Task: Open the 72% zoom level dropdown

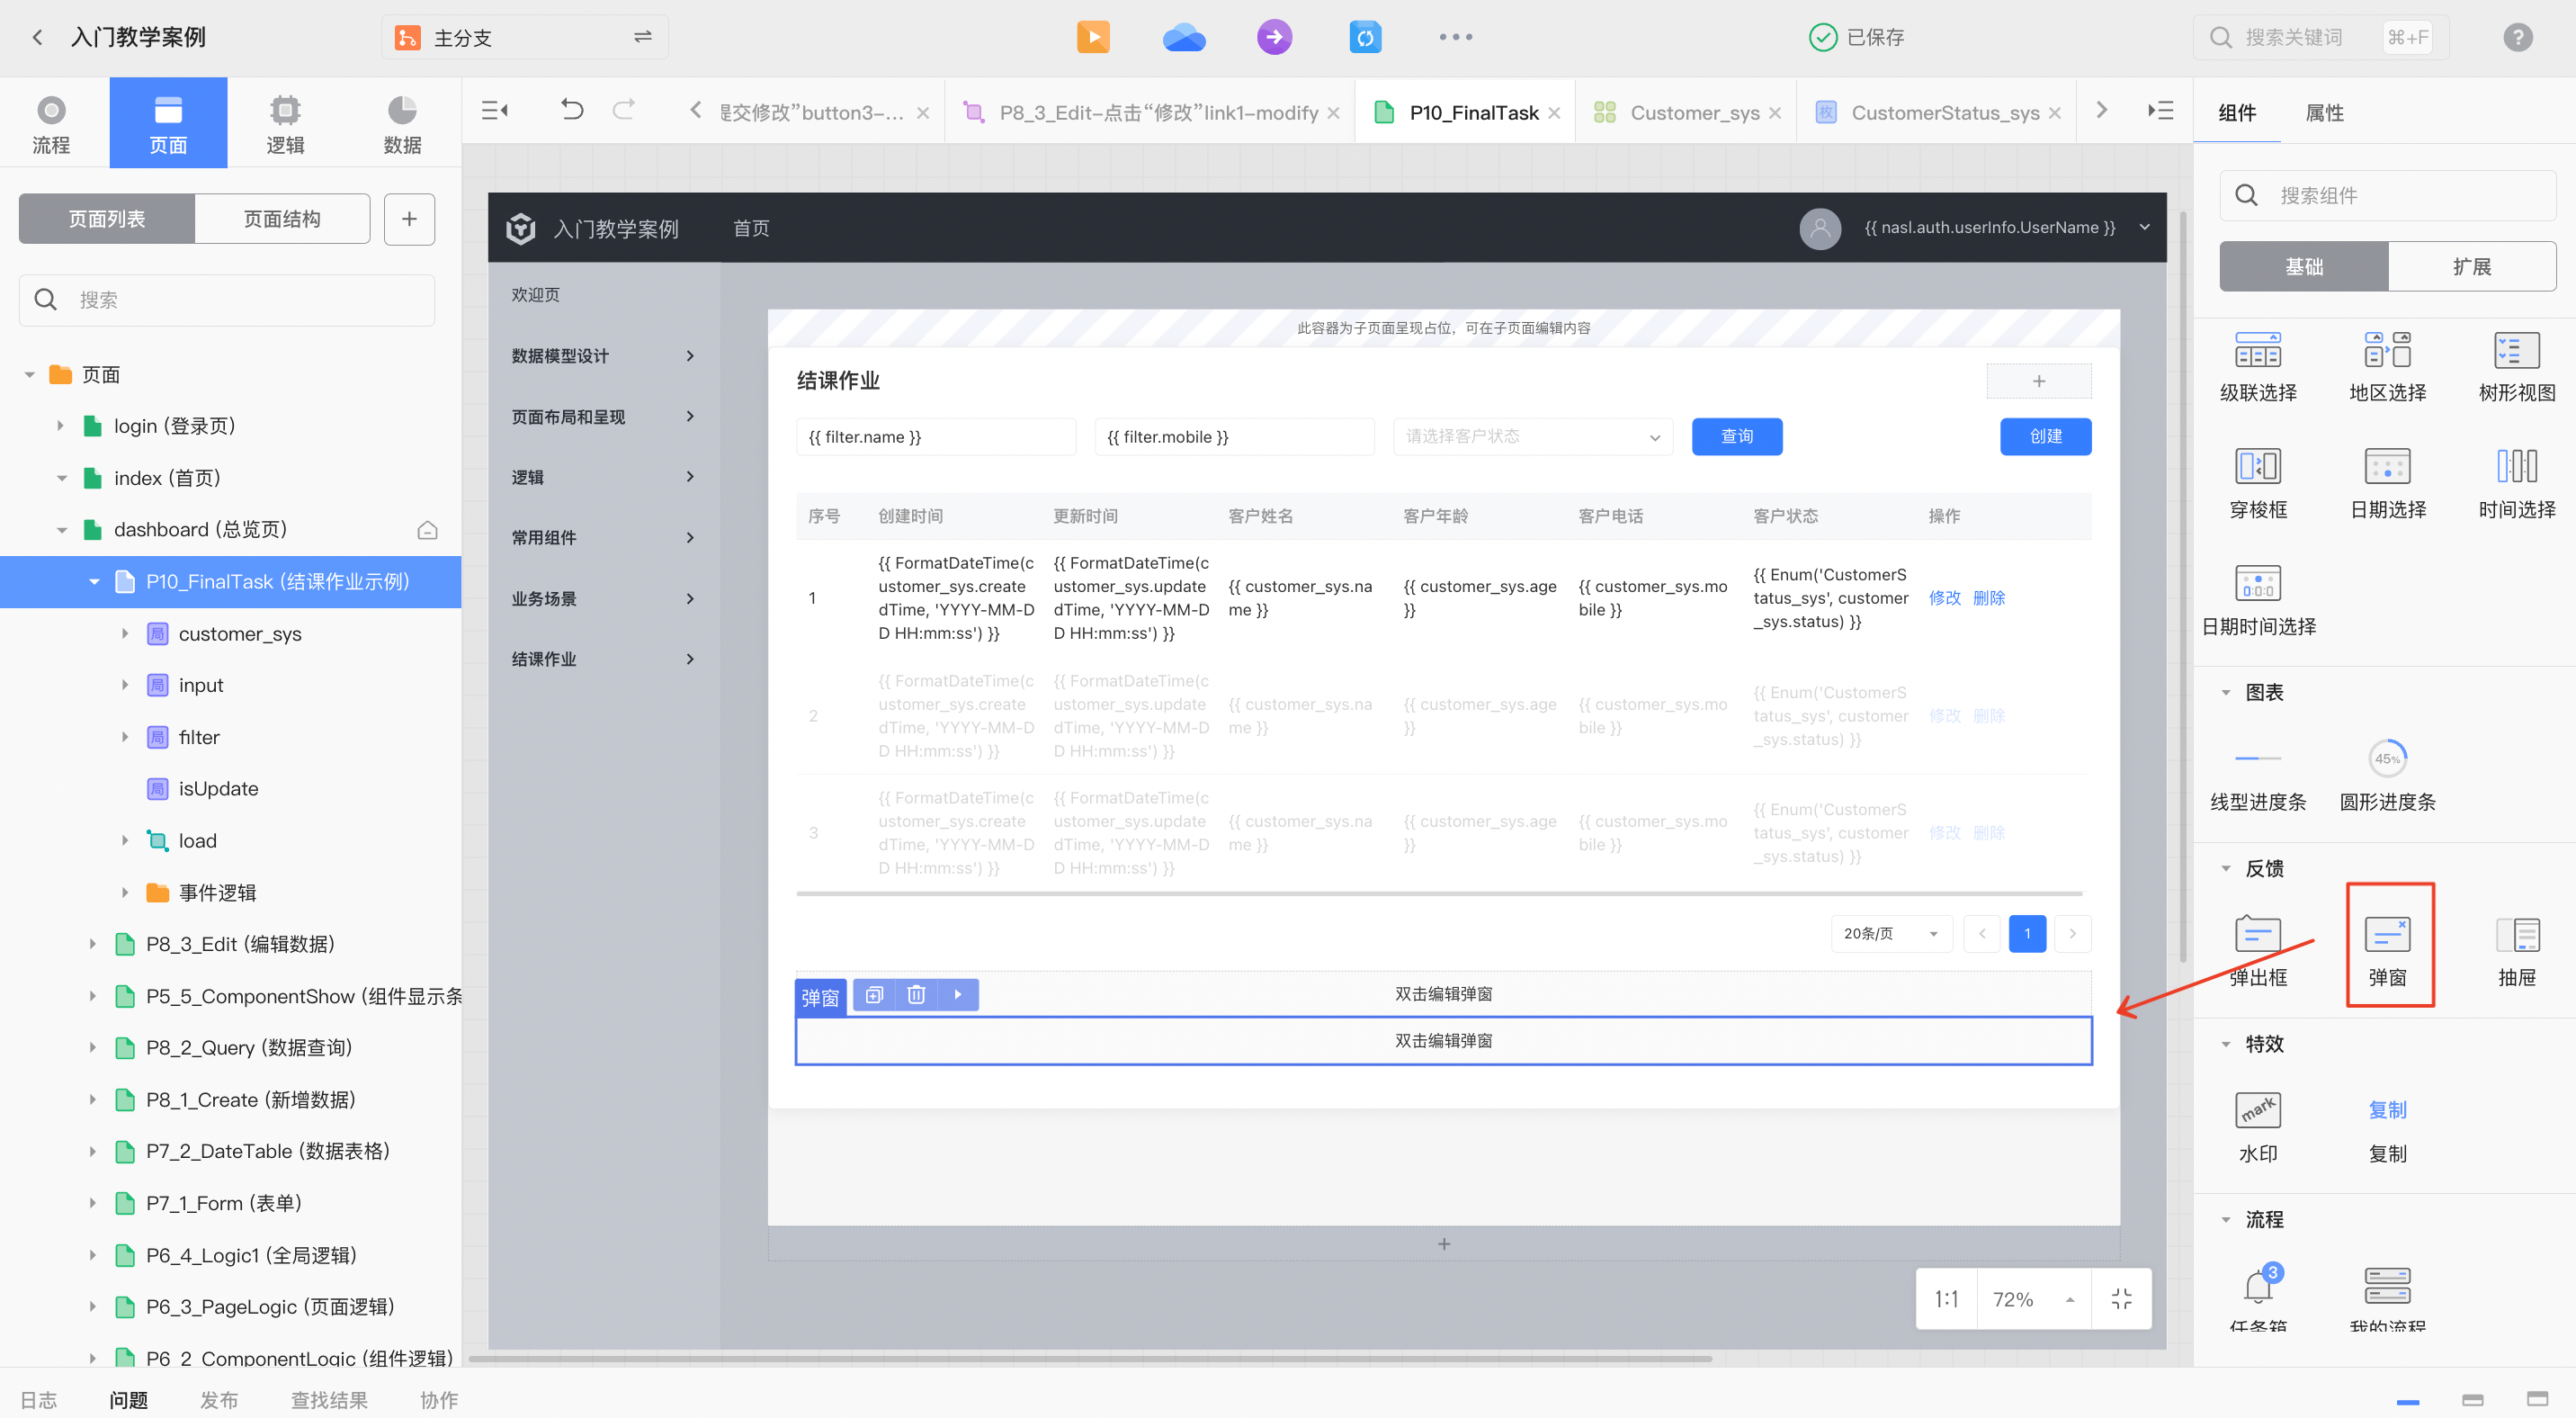Action: coord(2033,1299)
